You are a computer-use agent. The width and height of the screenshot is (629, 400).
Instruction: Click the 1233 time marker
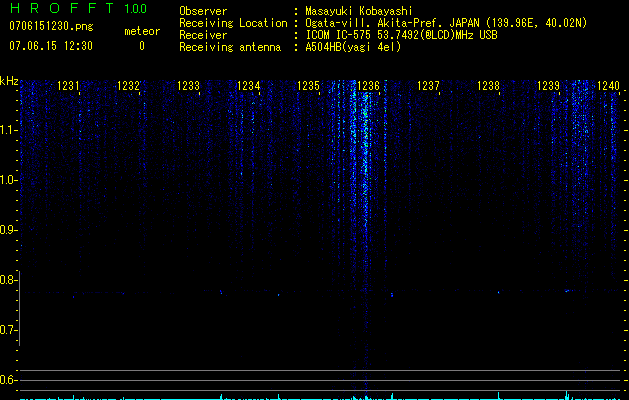[x=188, y=86]
